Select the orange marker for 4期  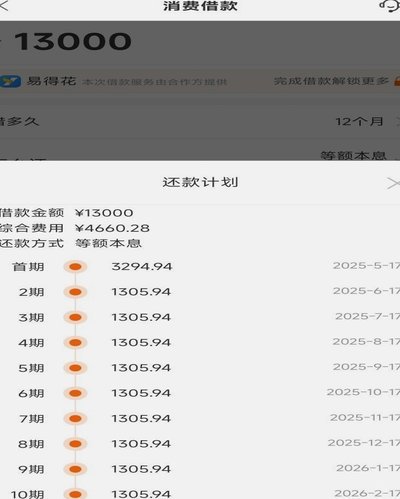coord(75,343)
